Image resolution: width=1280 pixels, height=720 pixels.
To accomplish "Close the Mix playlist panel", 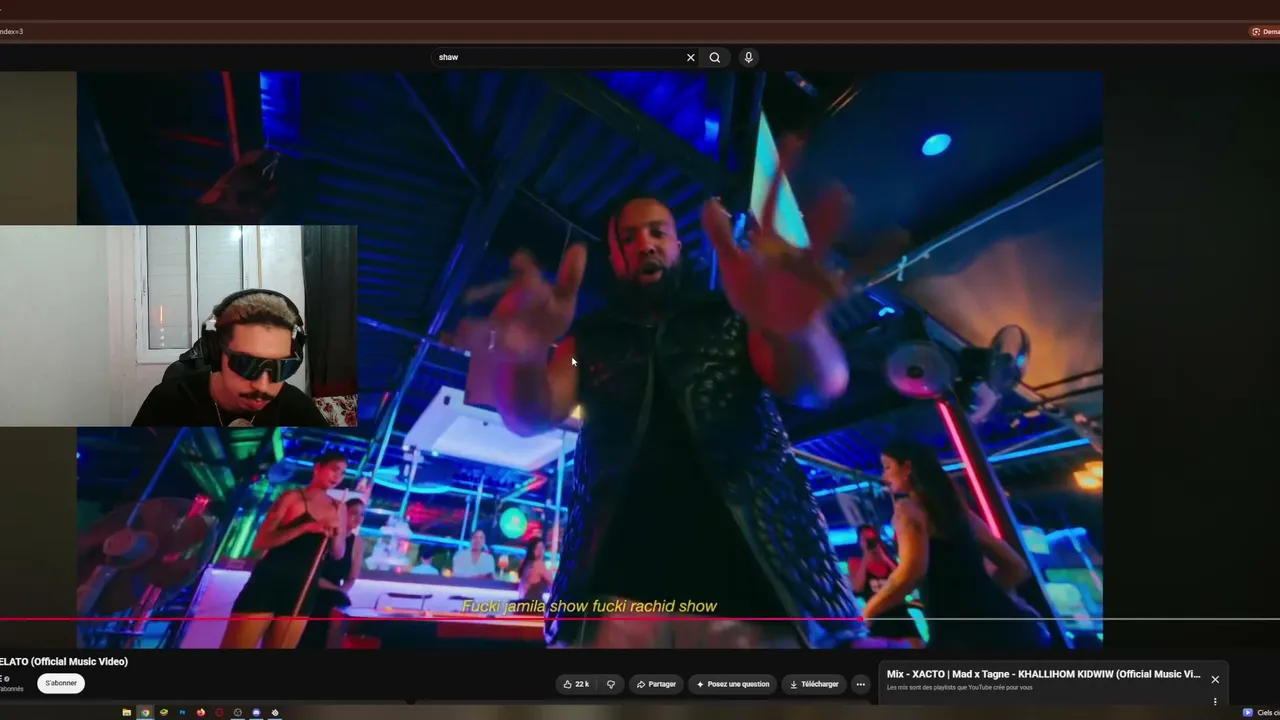I will coord(1215,679).
